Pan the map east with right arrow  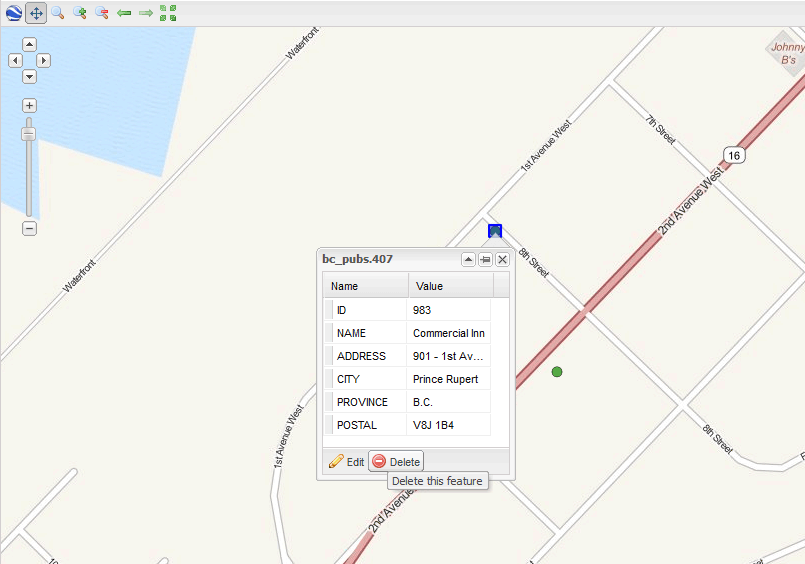44,61
